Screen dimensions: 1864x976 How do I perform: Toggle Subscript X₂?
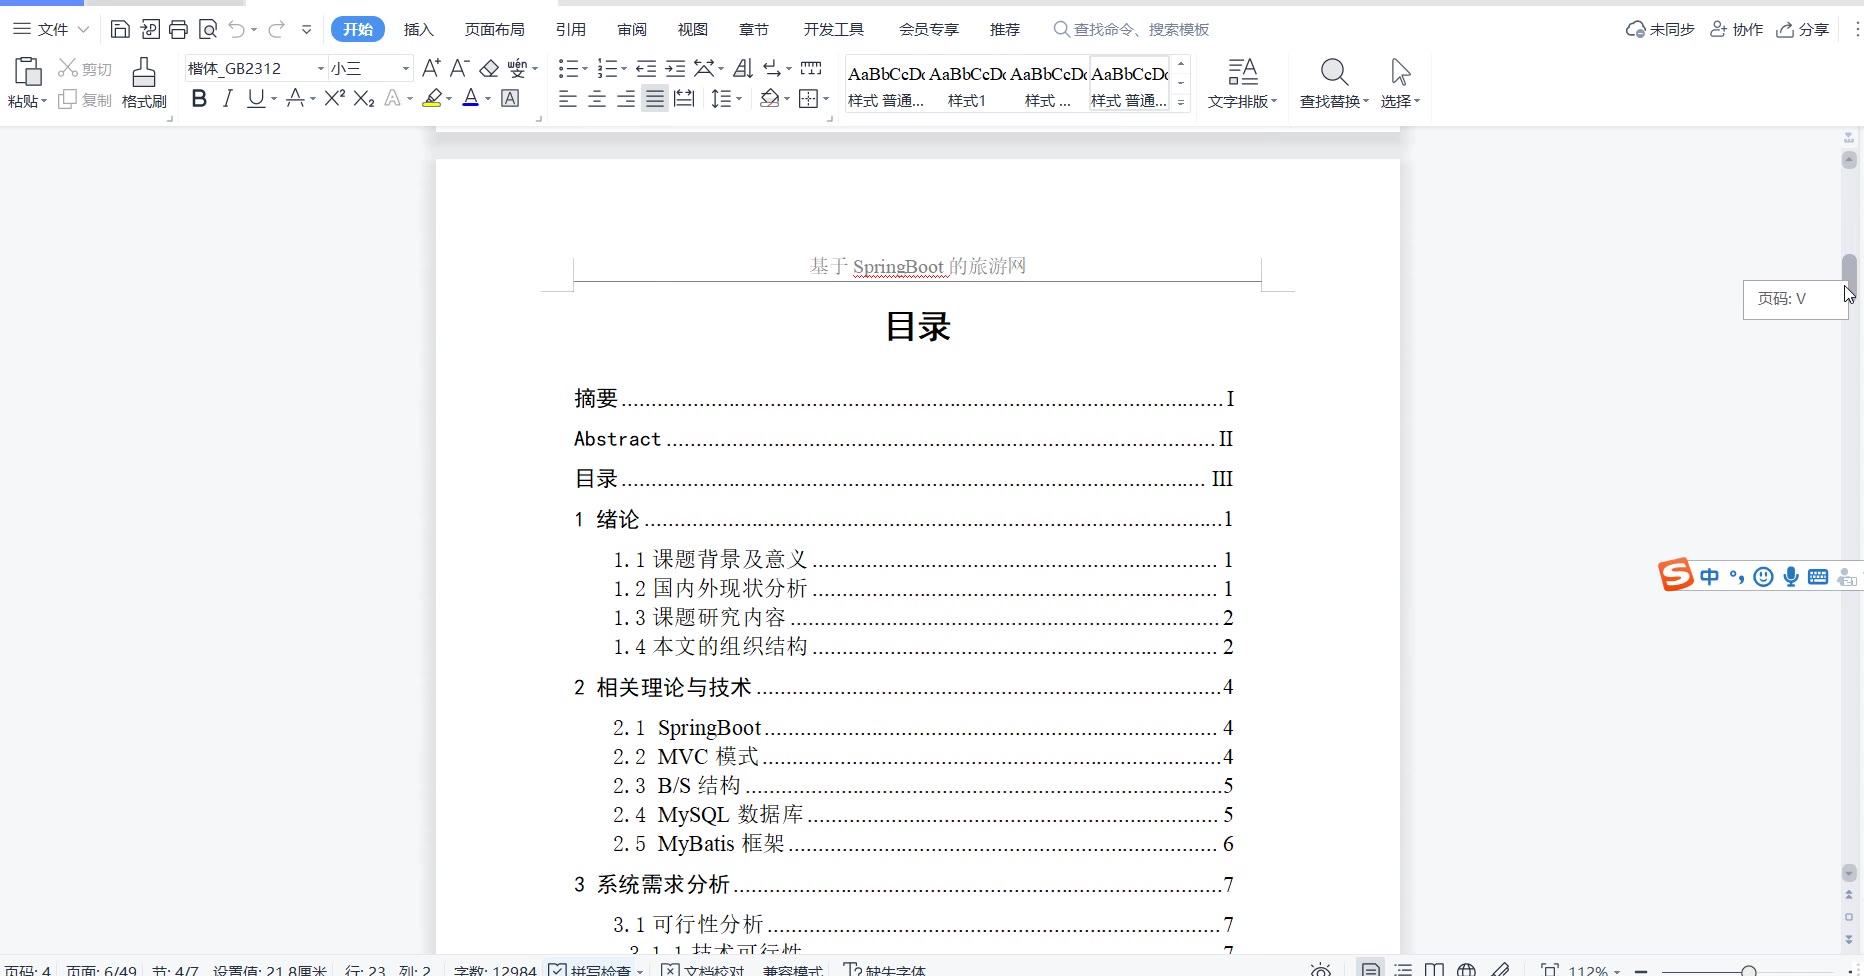click(364, 98)
